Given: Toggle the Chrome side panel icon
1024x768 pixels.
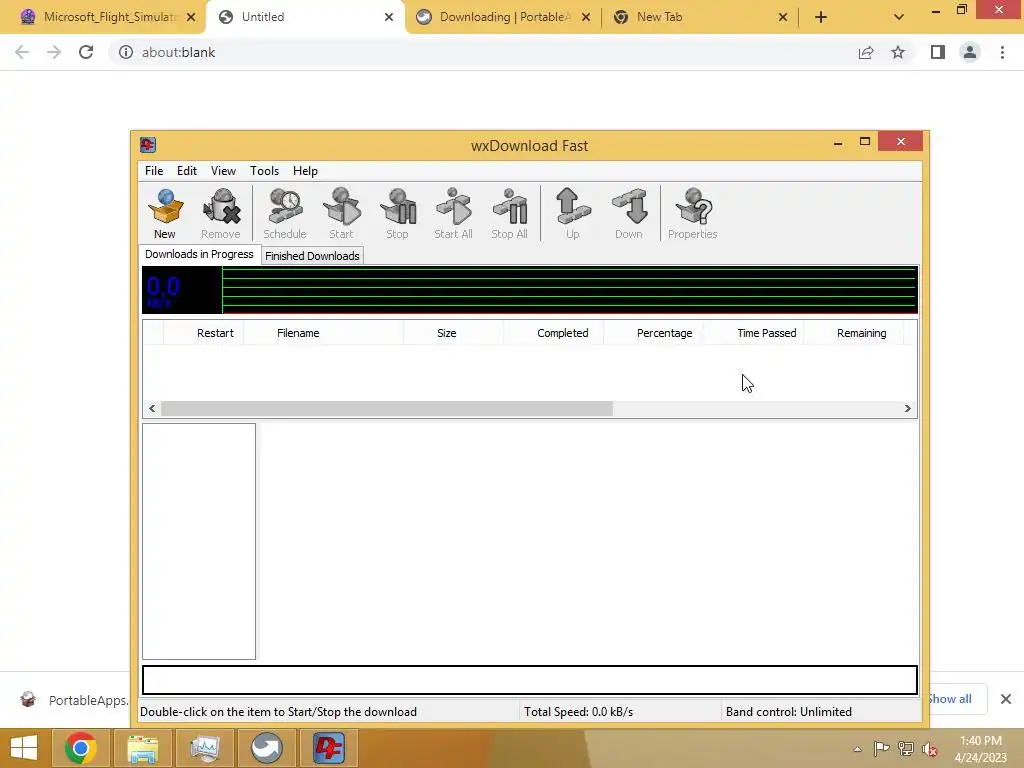Looking at the screenshot, I should pyautogui.click(x=938, y=52).
